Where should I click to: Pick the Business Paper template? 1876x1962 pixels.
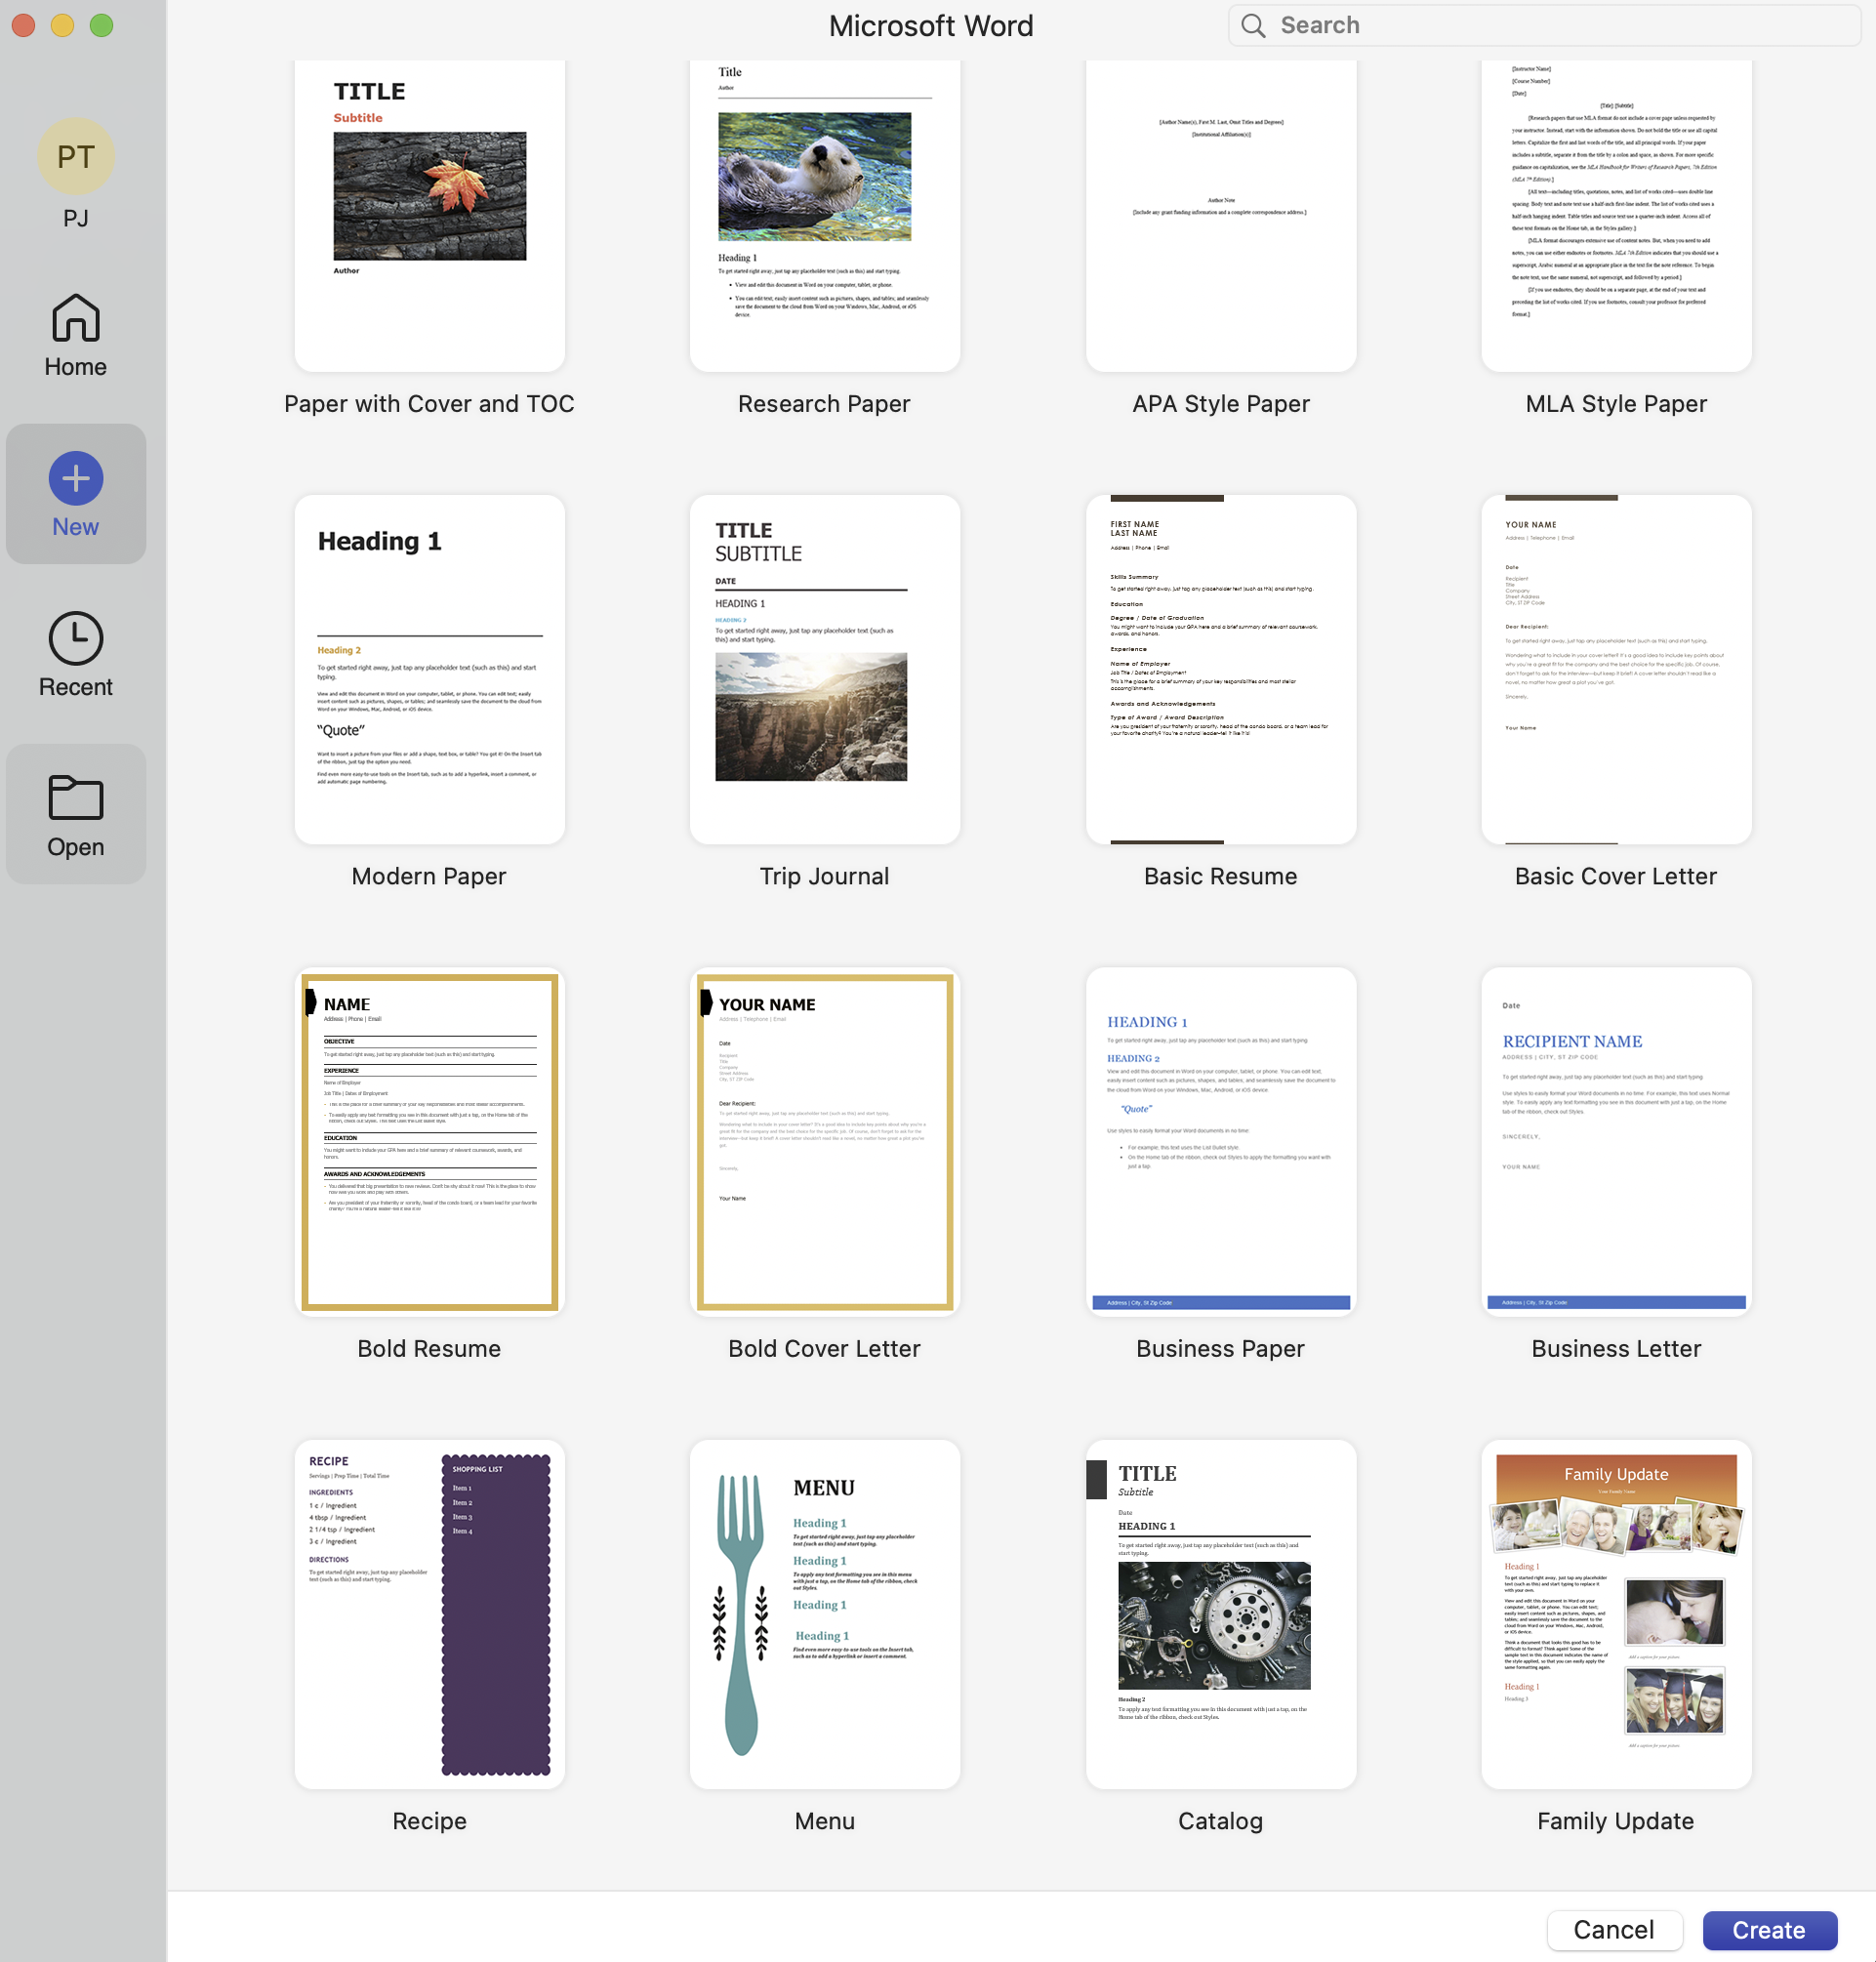click(1220, 1141)
